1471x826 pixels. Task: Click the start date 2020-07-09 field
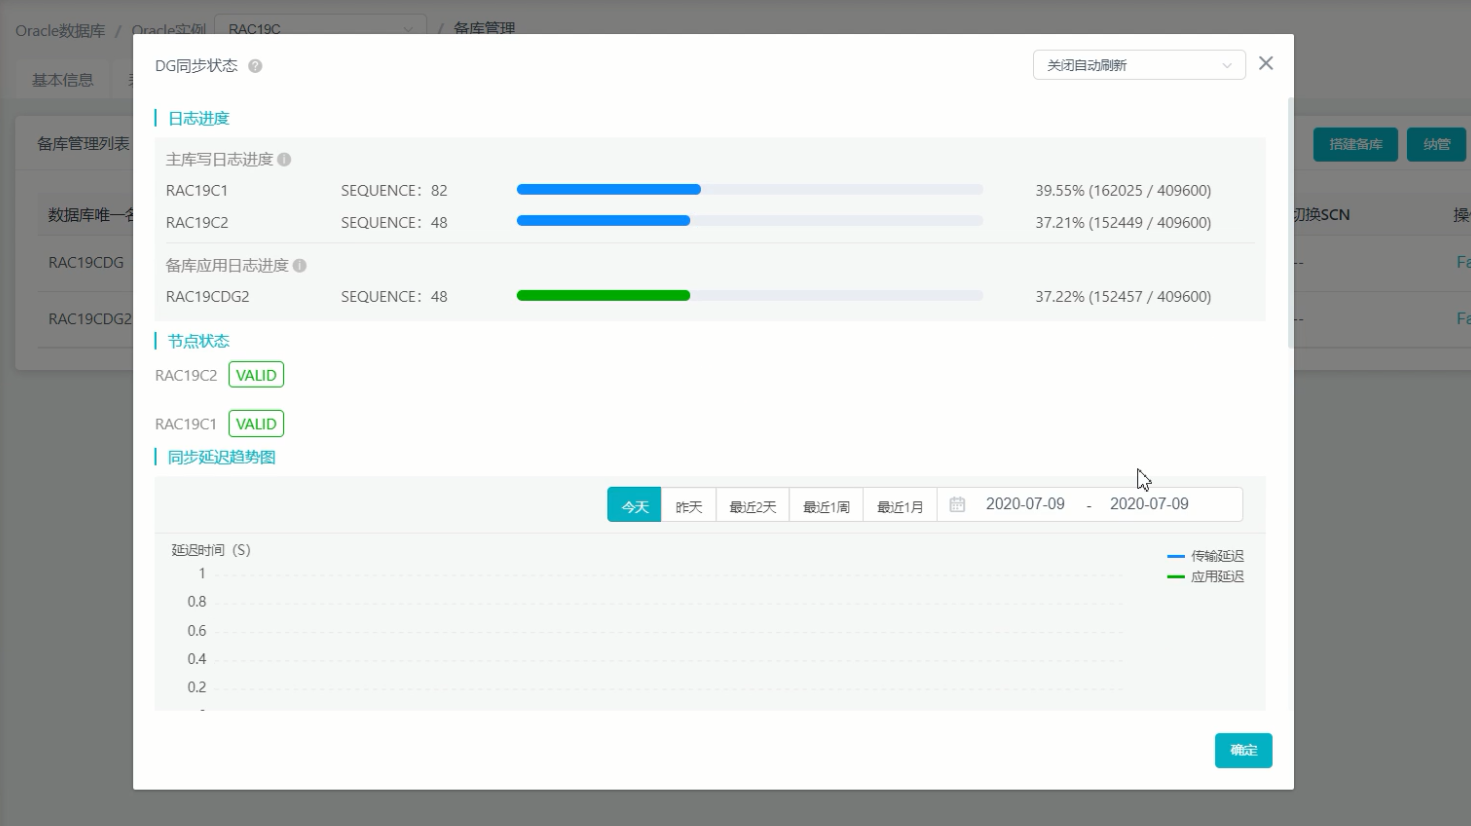pos(1025,504)
